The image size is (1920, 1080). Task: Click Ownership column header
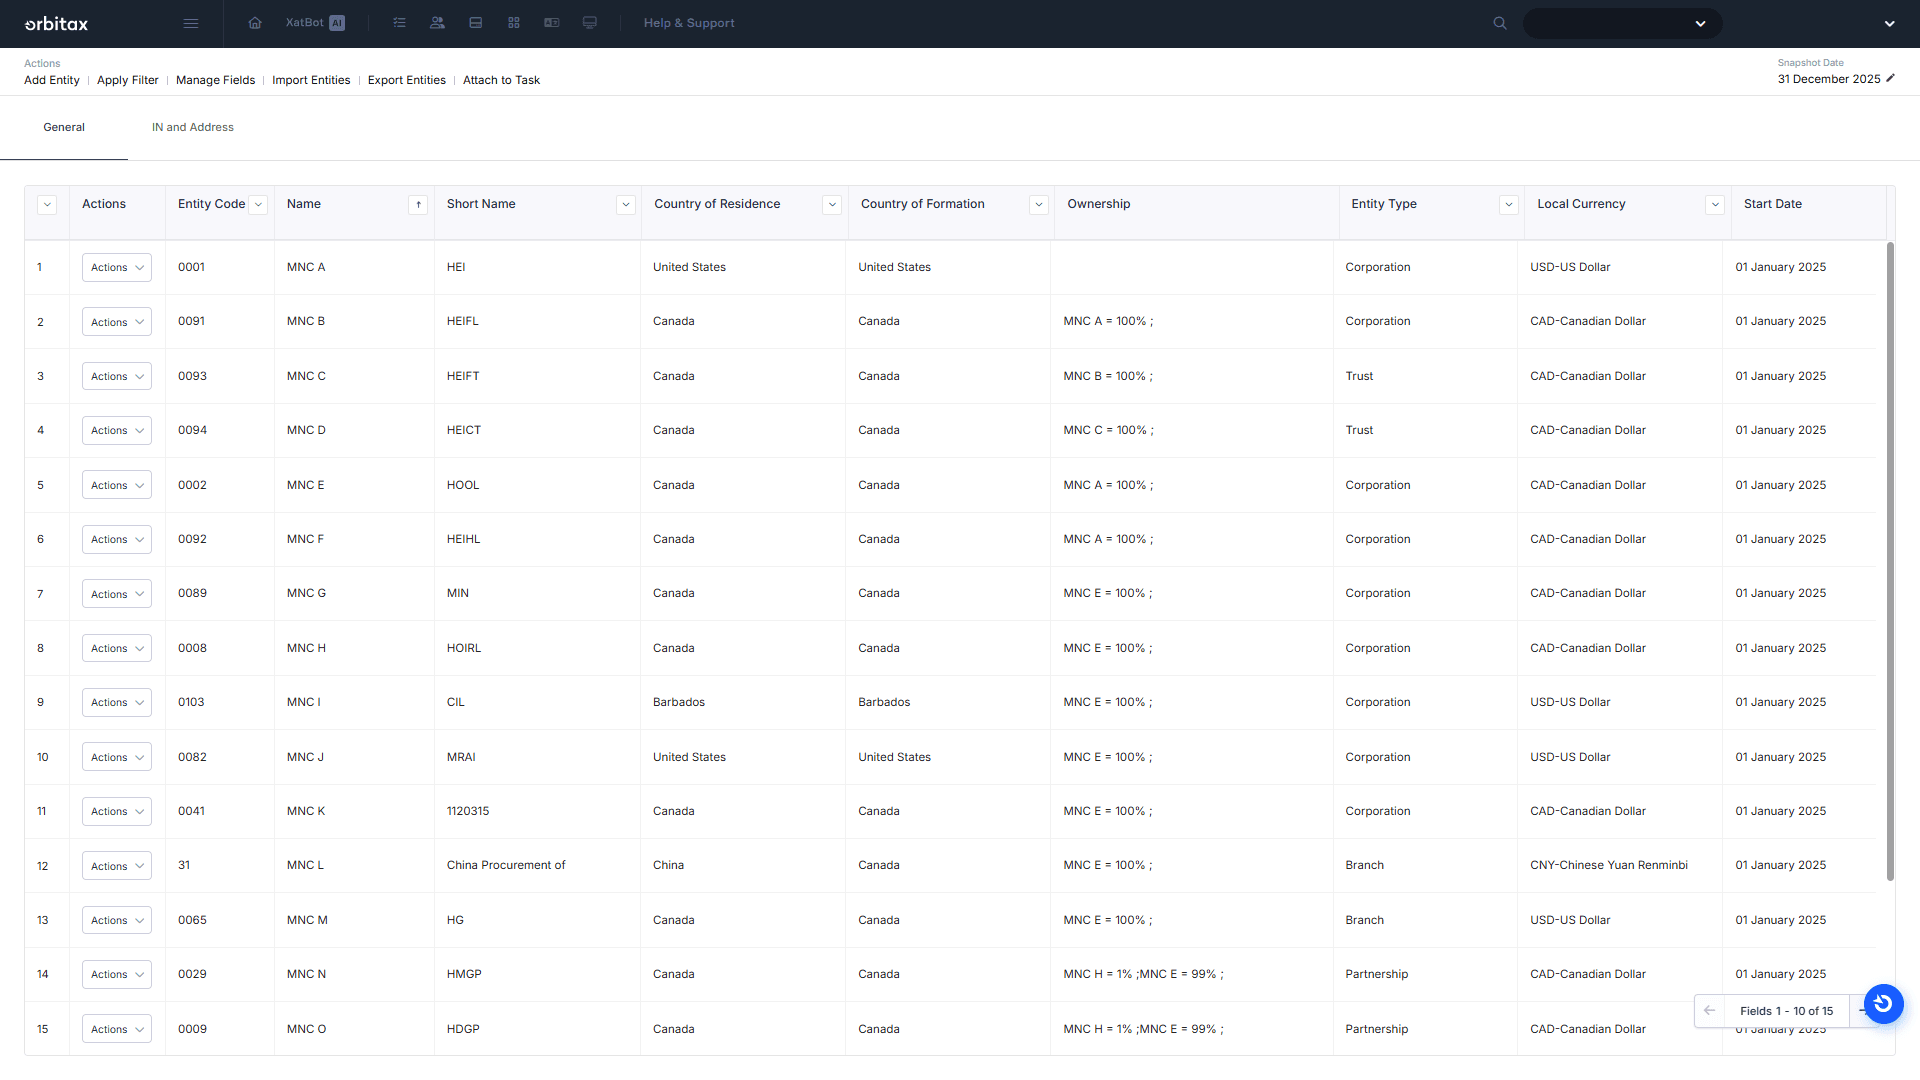(x=1098, y=204)
